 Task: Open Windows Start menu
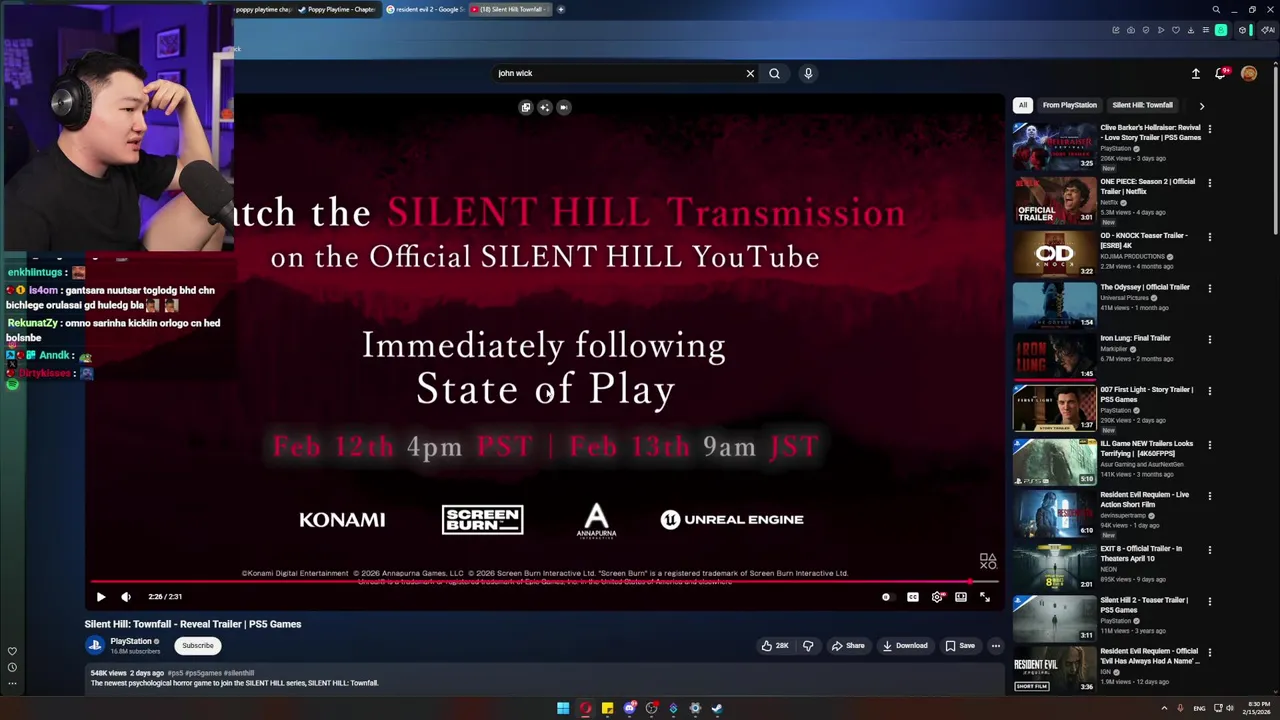click(x=563, y=709)
